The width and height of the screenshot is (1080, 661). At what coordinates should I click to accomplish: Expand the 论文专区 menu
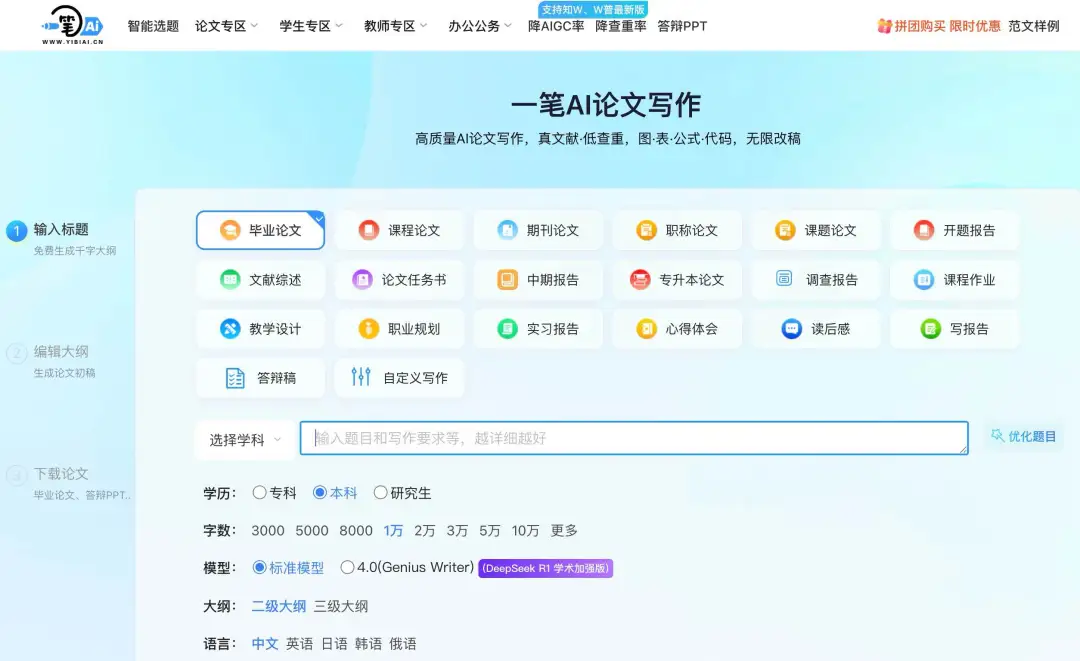[x=227, y=26]
